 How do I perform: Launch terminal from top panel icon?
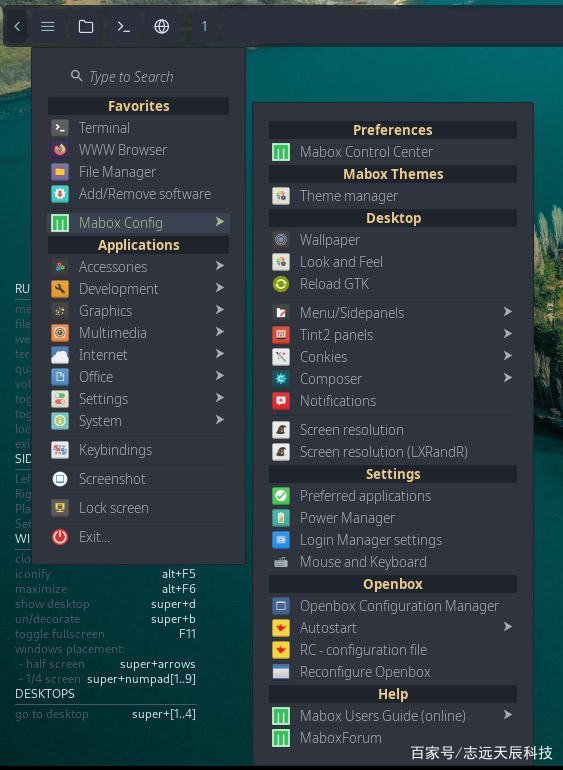tap(123, 26)
